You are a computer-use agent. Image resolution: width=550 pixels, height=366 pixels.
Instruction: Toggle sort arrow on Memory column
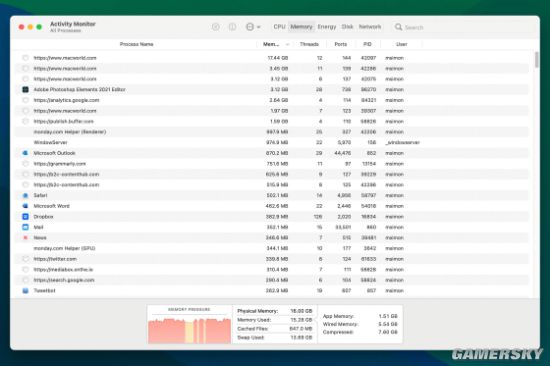click(288, 44)
